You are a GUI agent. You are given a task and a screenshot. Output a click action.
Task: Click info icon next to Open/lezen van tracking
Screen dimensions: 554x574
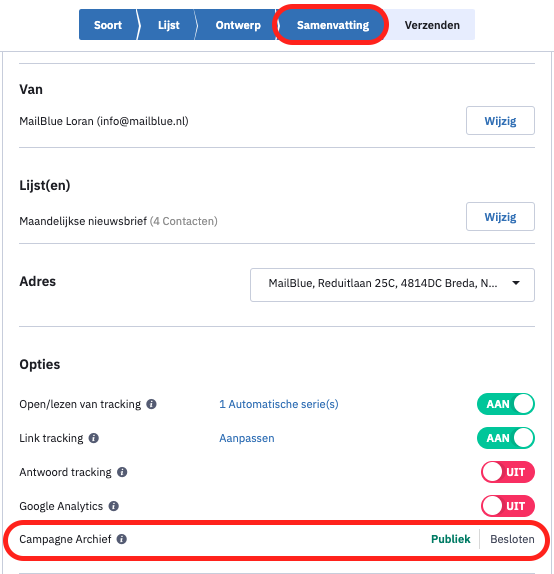[151, 404]
